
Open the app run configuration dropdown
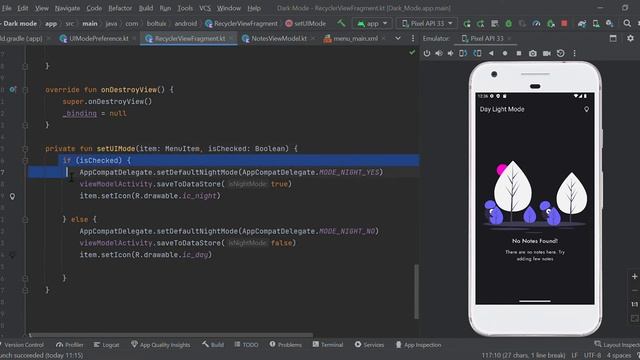(372, 24)
